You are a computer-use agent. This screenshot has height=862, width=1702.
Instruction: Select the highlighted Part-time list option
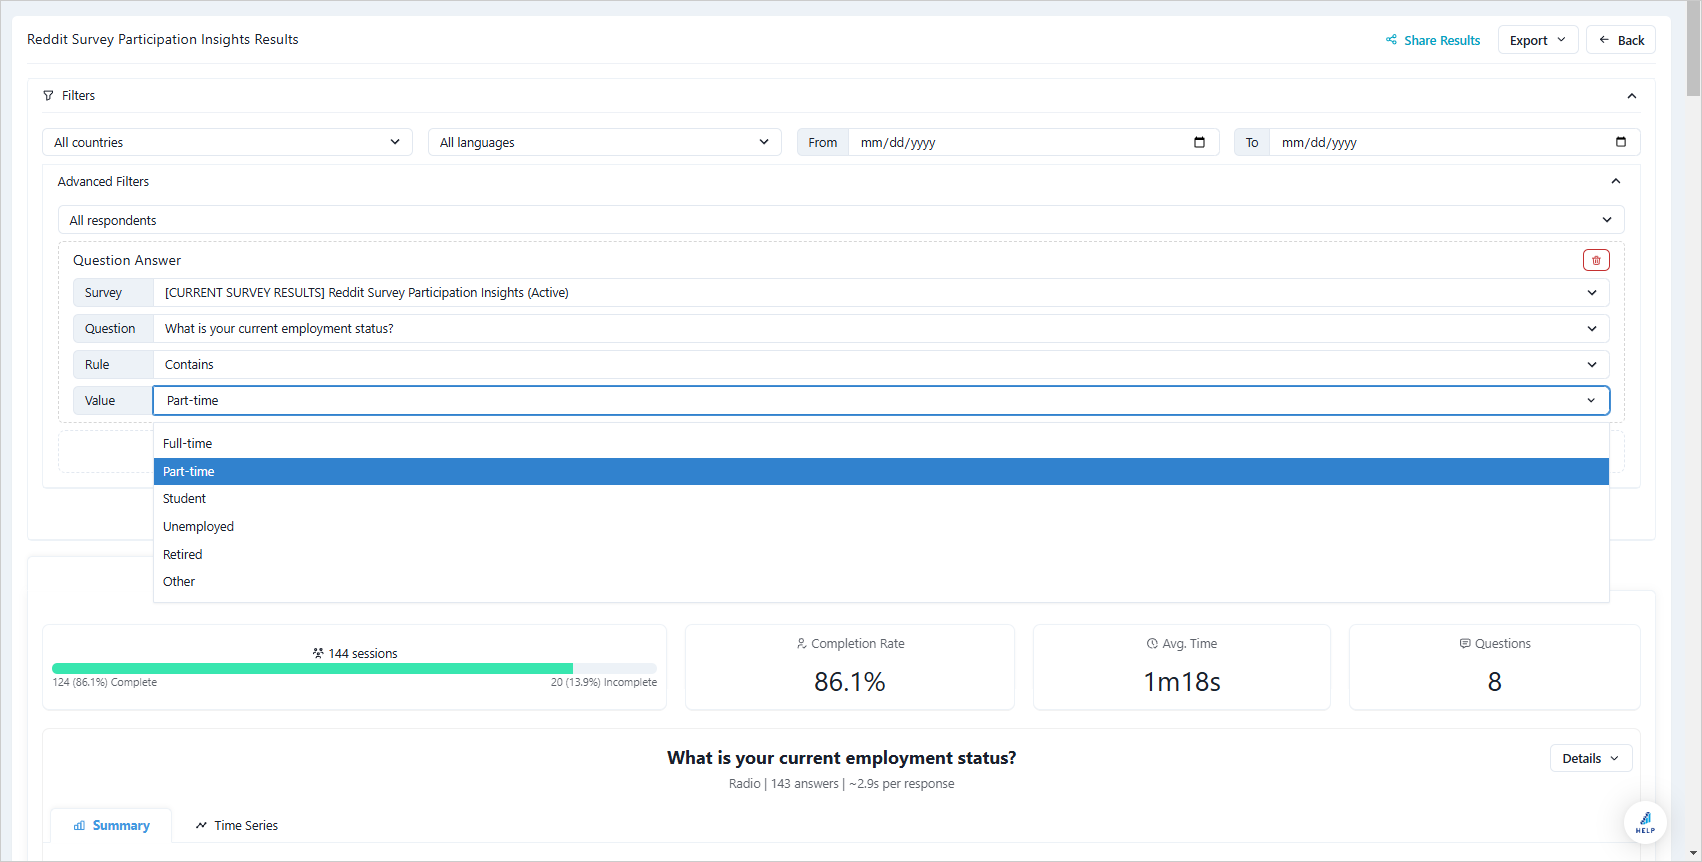881,472
